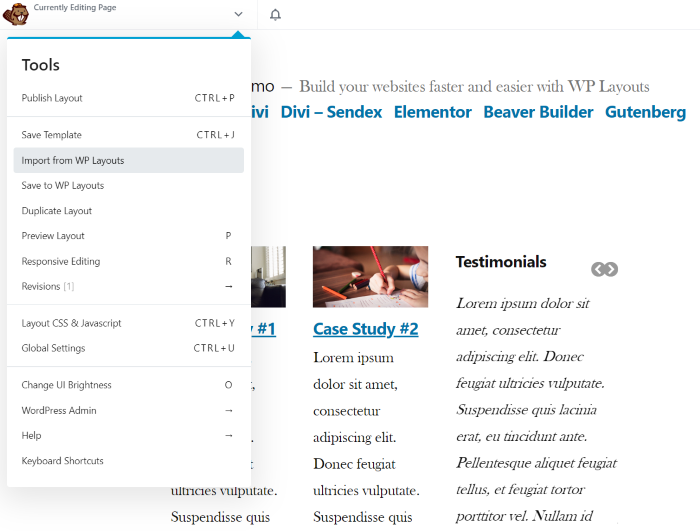The height and width of the screenshot is (531, 700).
Task: Open the Divi – Sendex navigation link
Action: pos(331,112)
